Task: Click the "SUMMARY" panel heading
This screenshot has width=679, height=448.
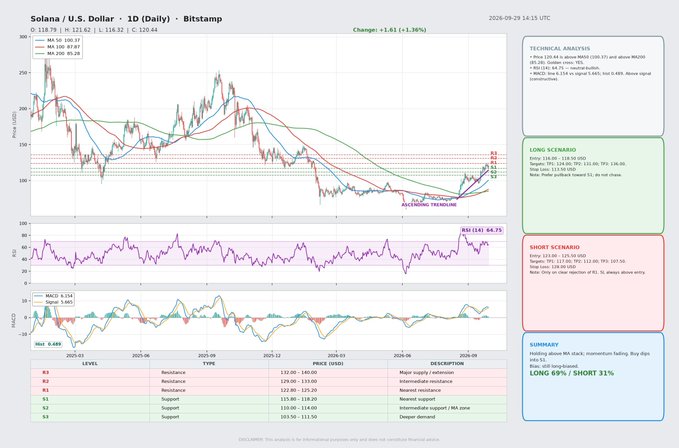Action: (544, 345)
